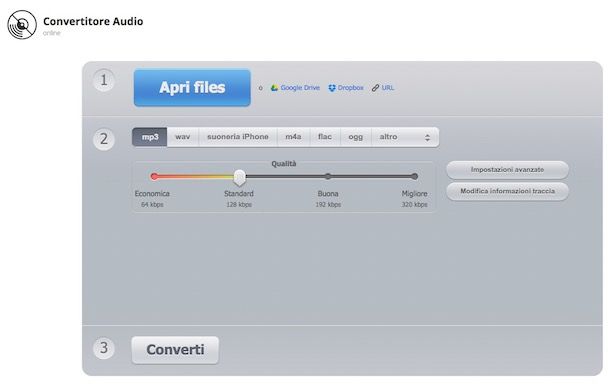Start conversion with the Converti button
The height and width of the screenshot is (391, 610).
tap(175, 350)
